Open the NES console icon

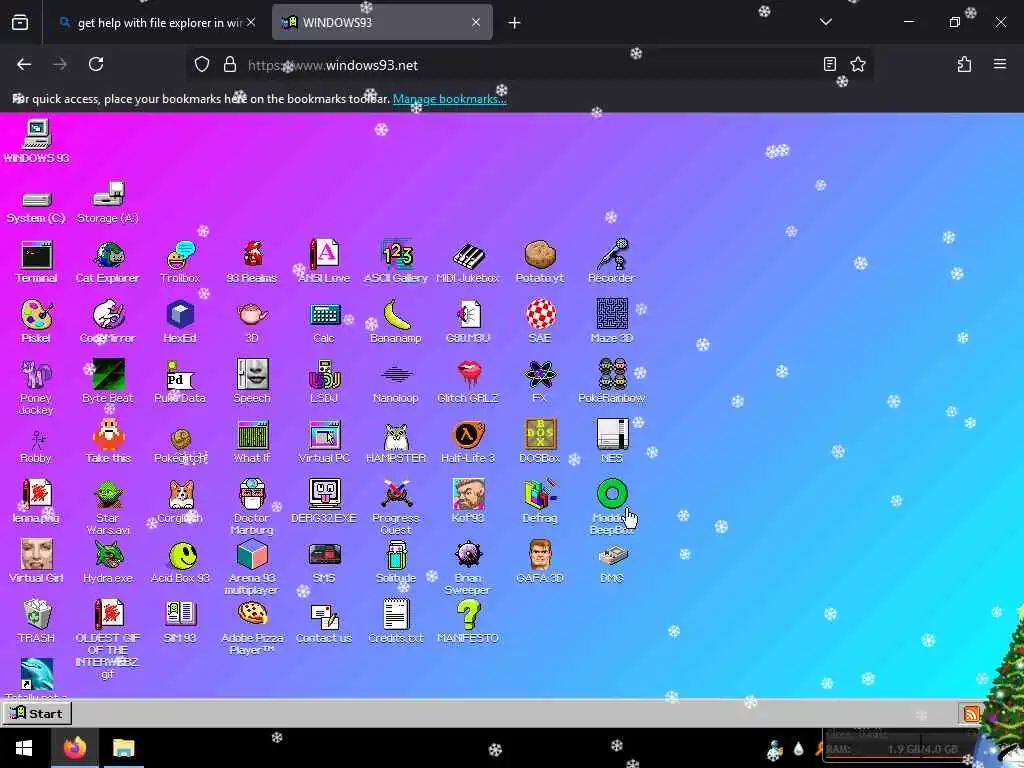click(612, 441)
